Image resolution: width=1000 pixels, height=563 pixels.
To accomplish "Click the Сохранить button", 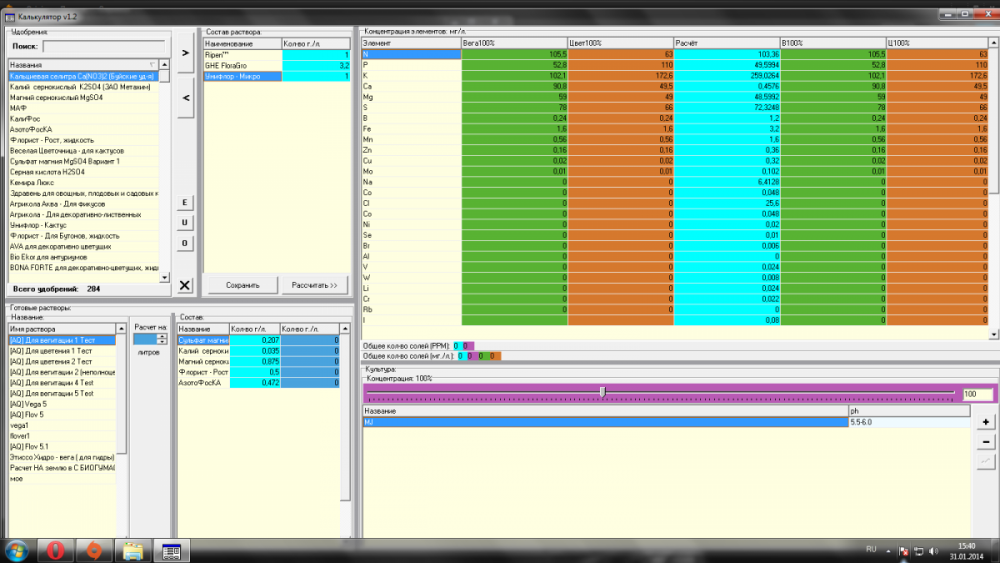I will tap(242, 285).
